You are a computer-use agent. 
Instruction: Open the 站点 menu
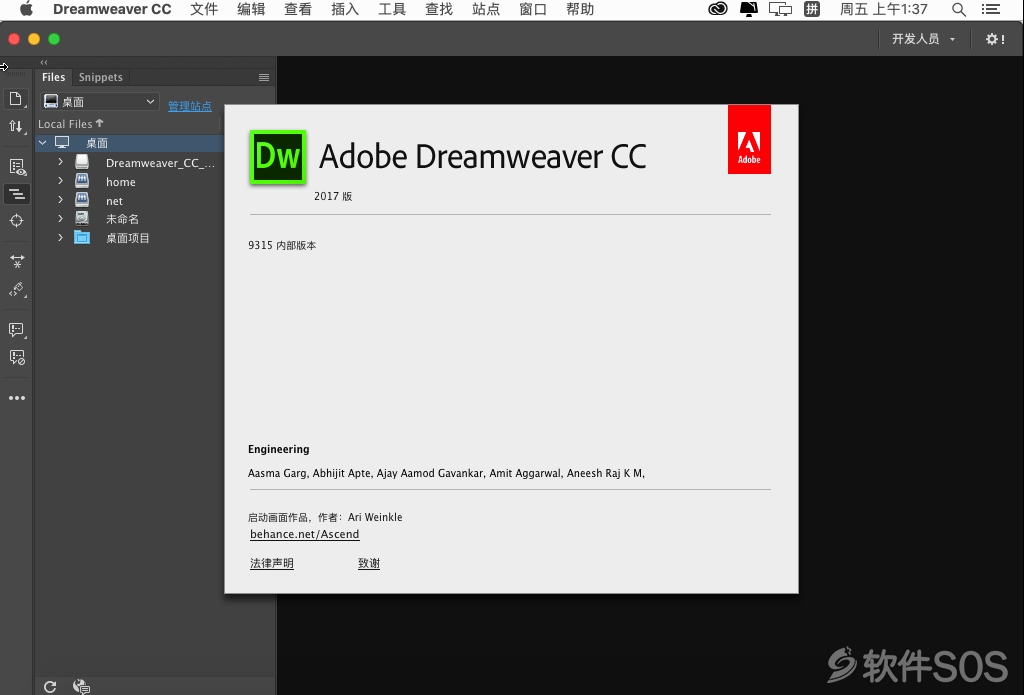click(486, 9)
